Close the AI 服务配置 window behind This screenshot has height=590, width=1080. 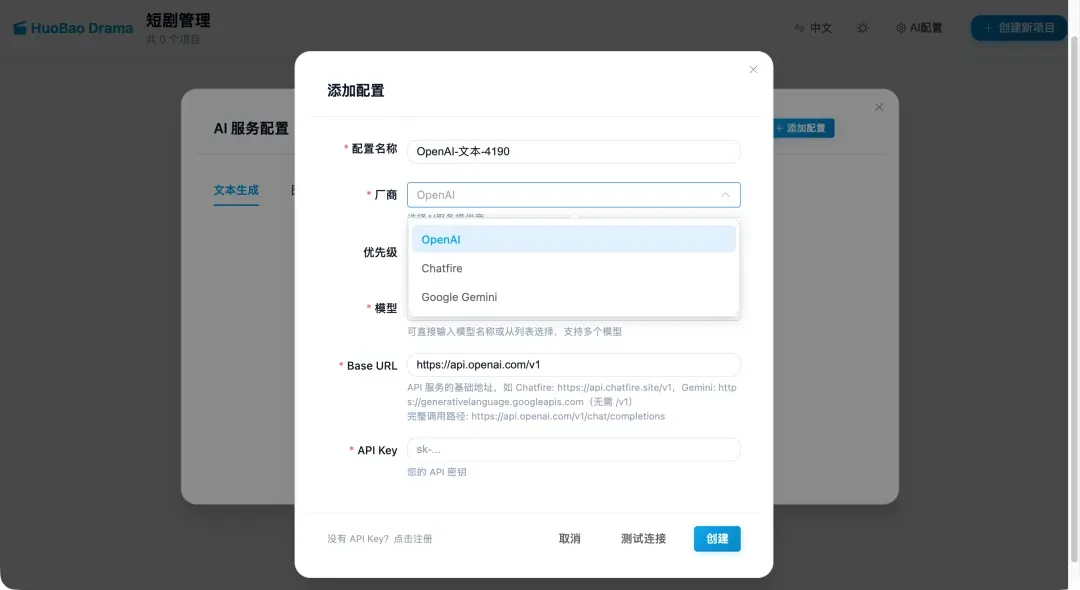pos(879,107)
